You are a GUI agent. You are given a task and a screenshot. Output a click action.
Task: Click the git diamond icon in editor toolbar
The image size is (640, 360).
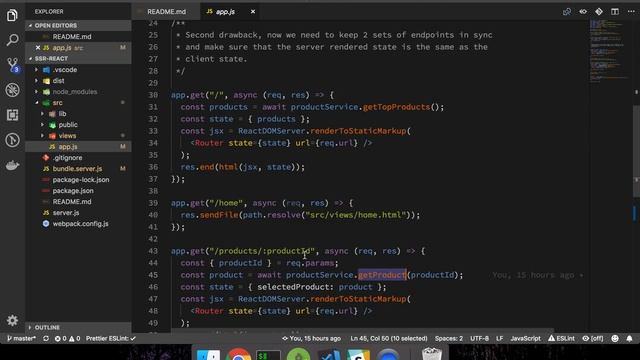(599, 11)
